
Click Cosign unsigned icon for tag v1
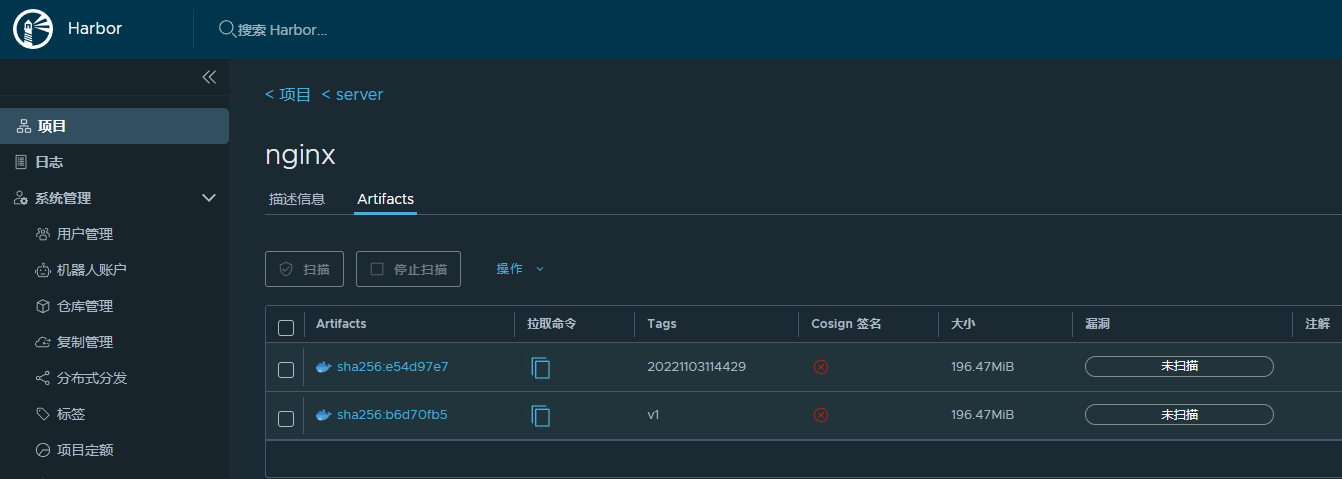[821, 415]
